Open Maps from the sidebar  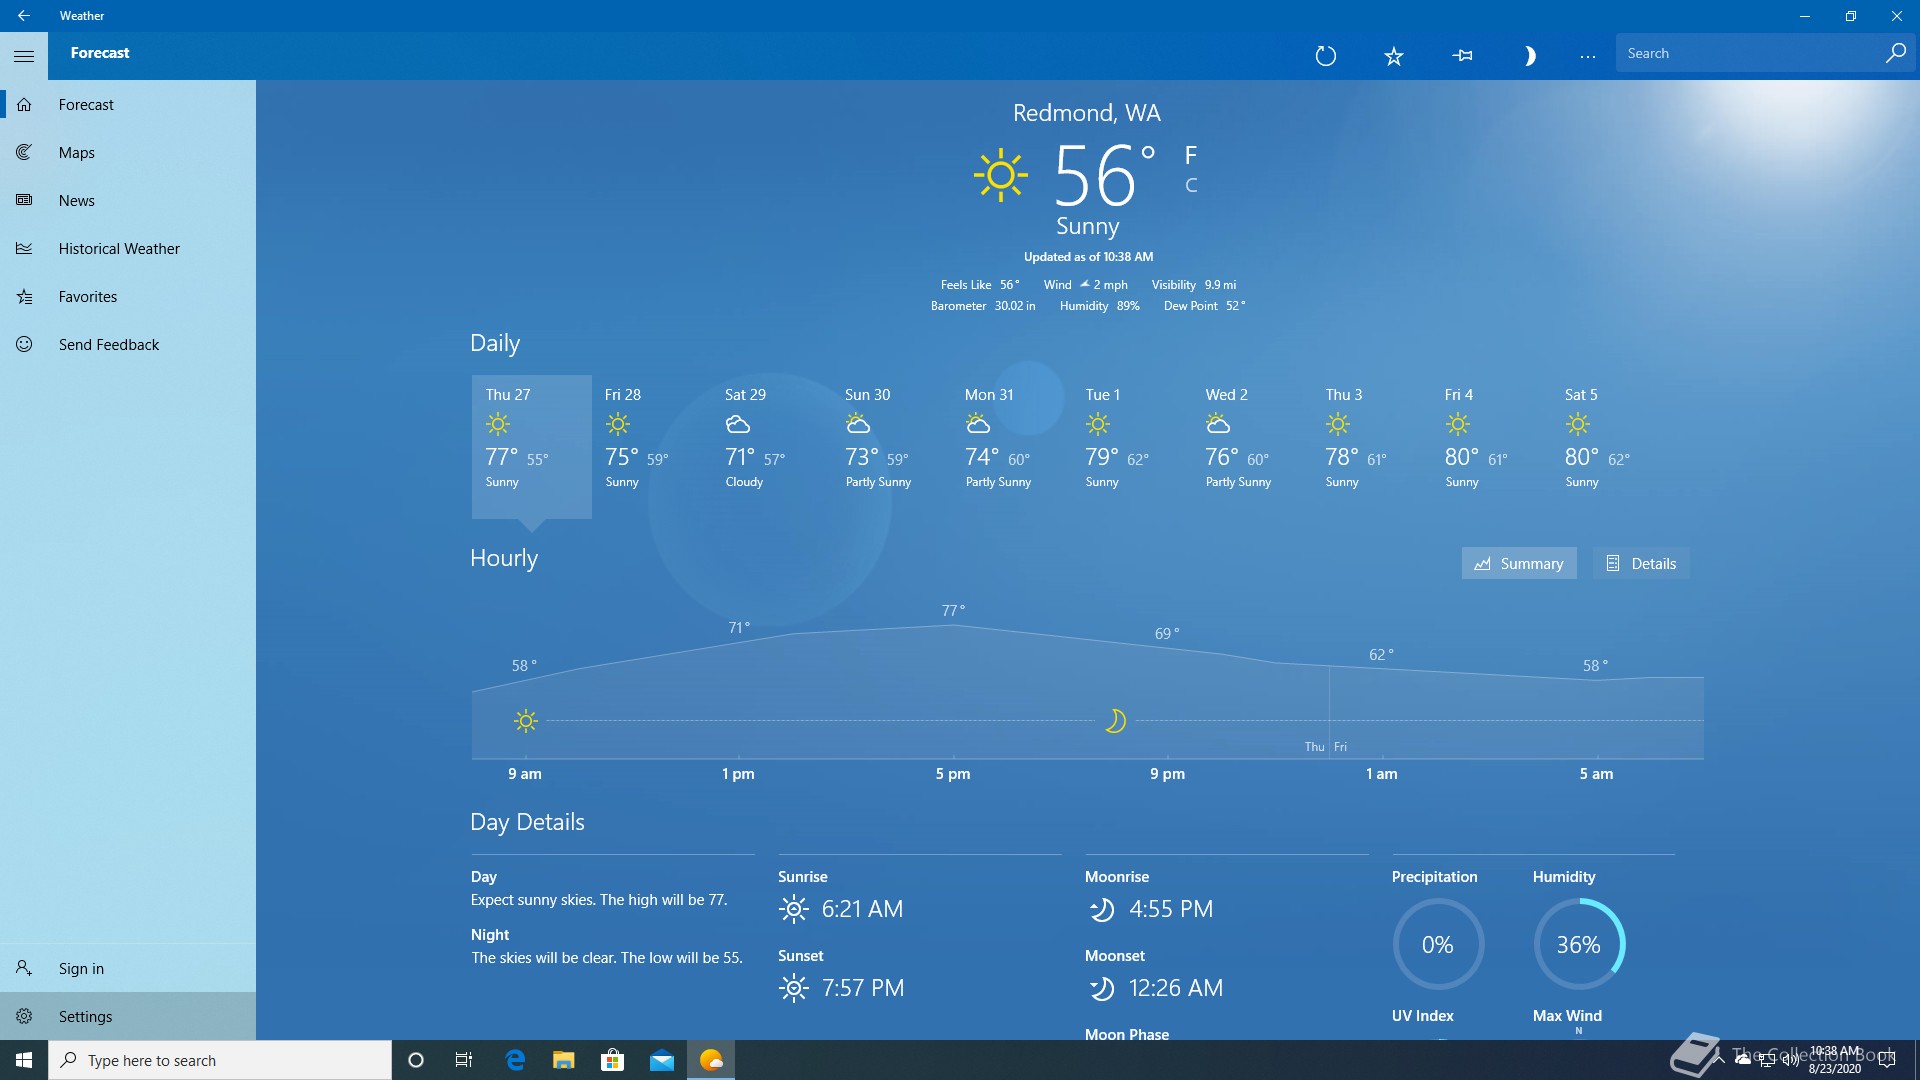tap(128, 153)
